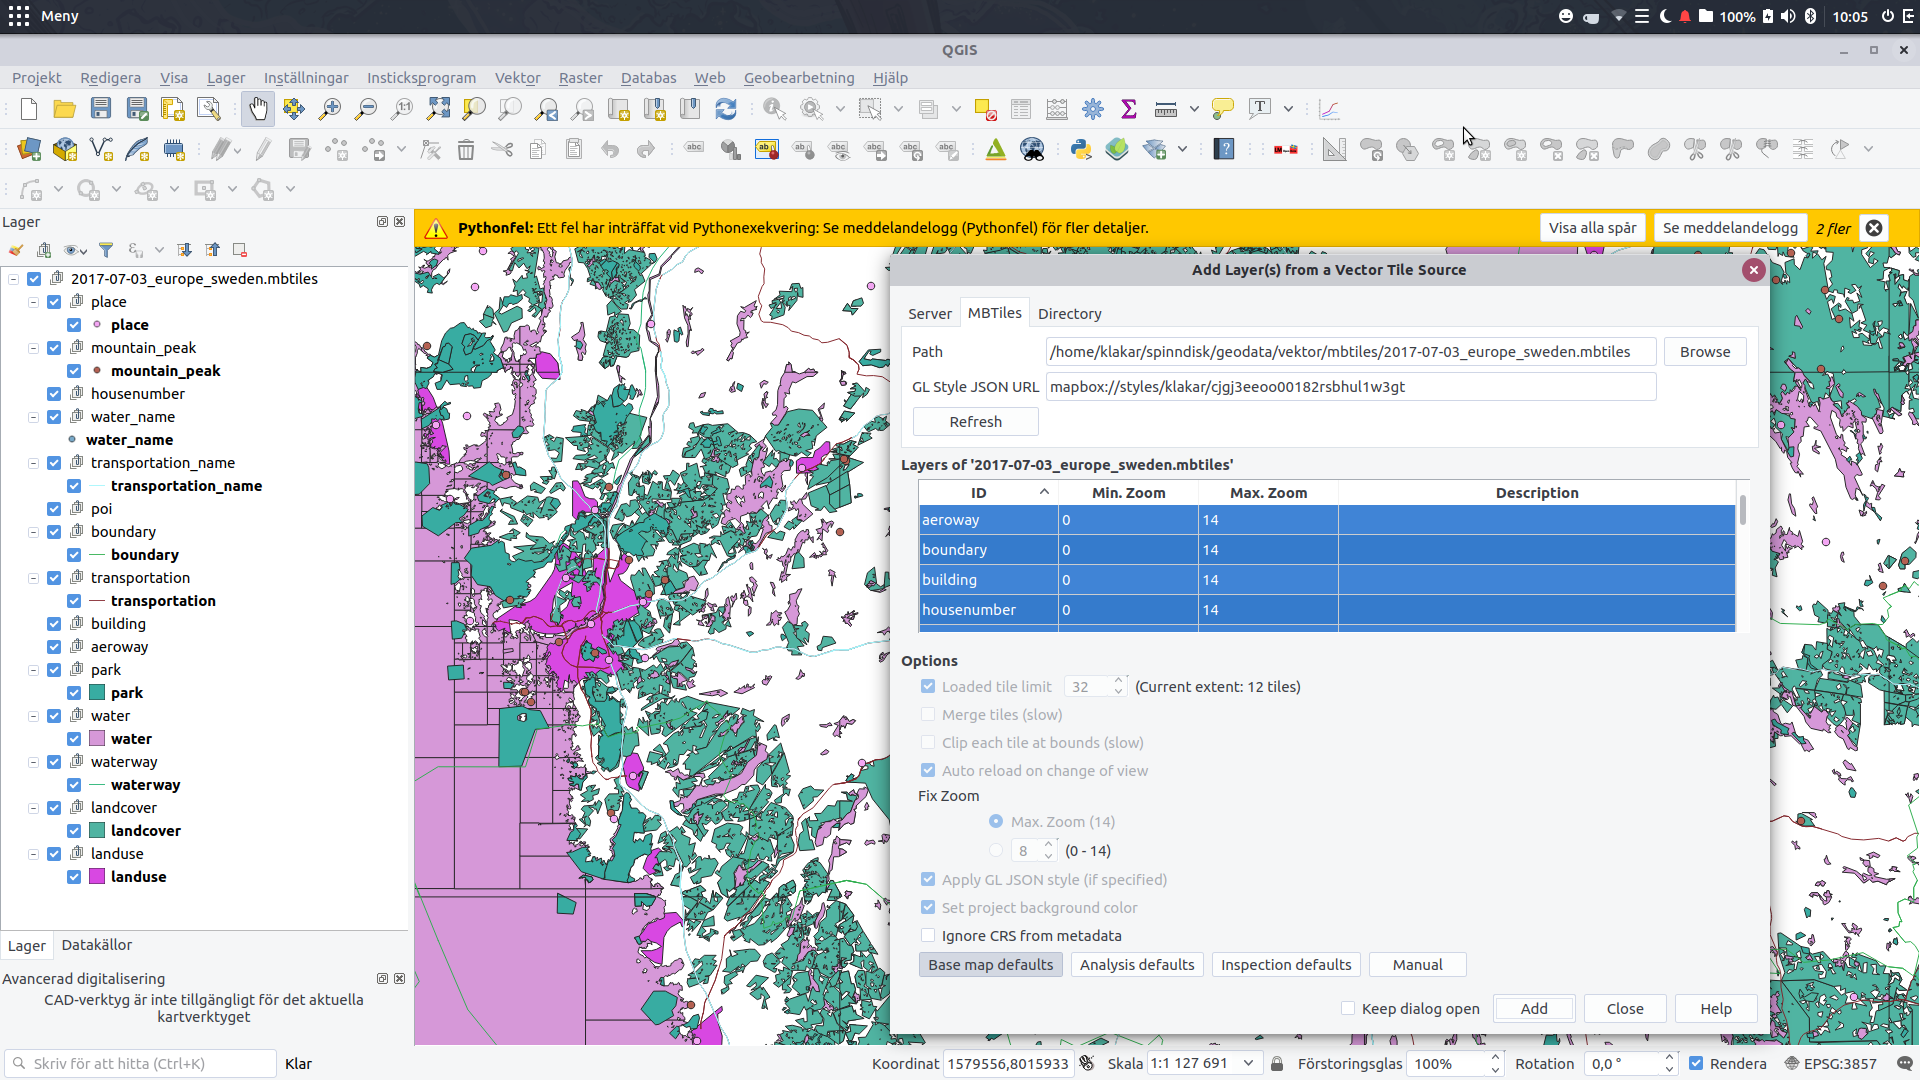
Task: Open the Python console
Action: pyautogui.click(x=1081, y=148)
